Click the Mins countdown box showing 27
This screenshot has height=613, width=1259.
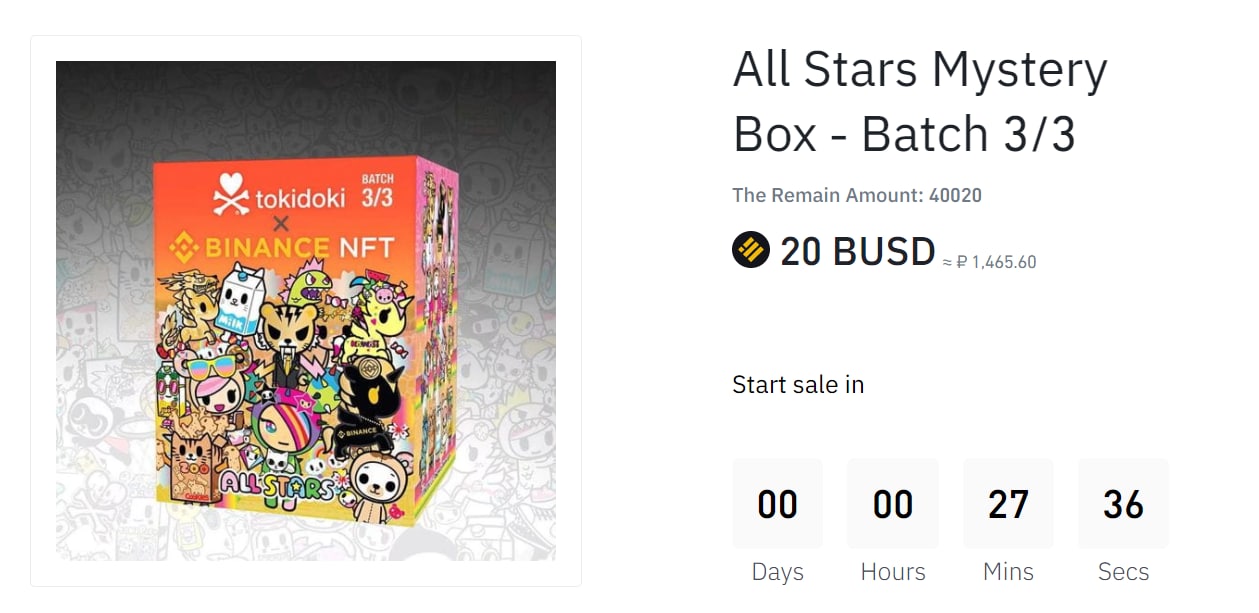click(1007, 504)
